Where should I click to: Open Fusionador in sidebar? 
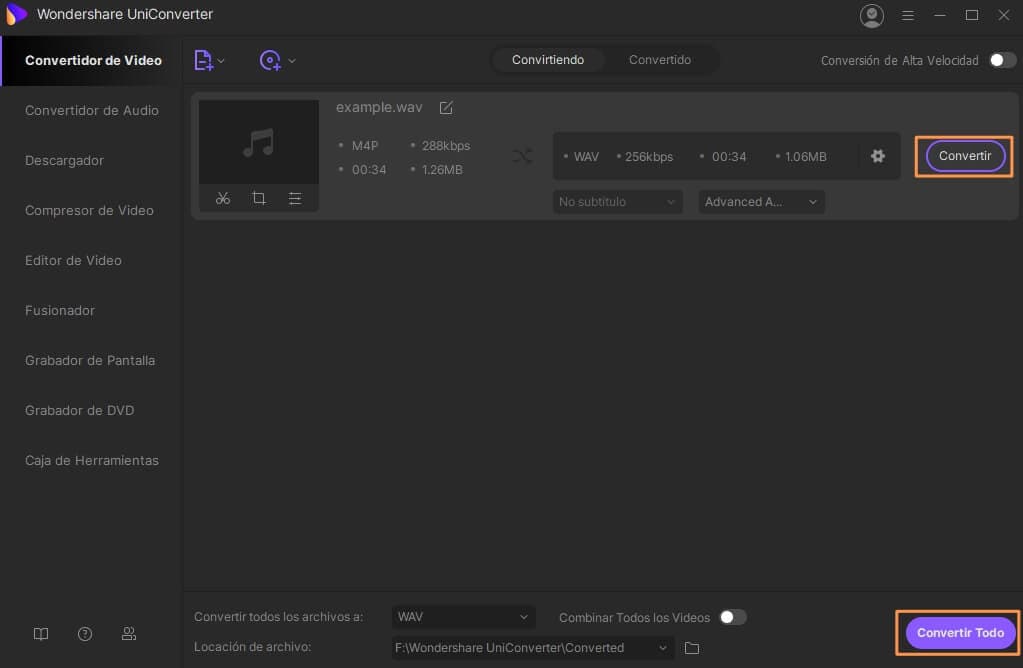59,311
